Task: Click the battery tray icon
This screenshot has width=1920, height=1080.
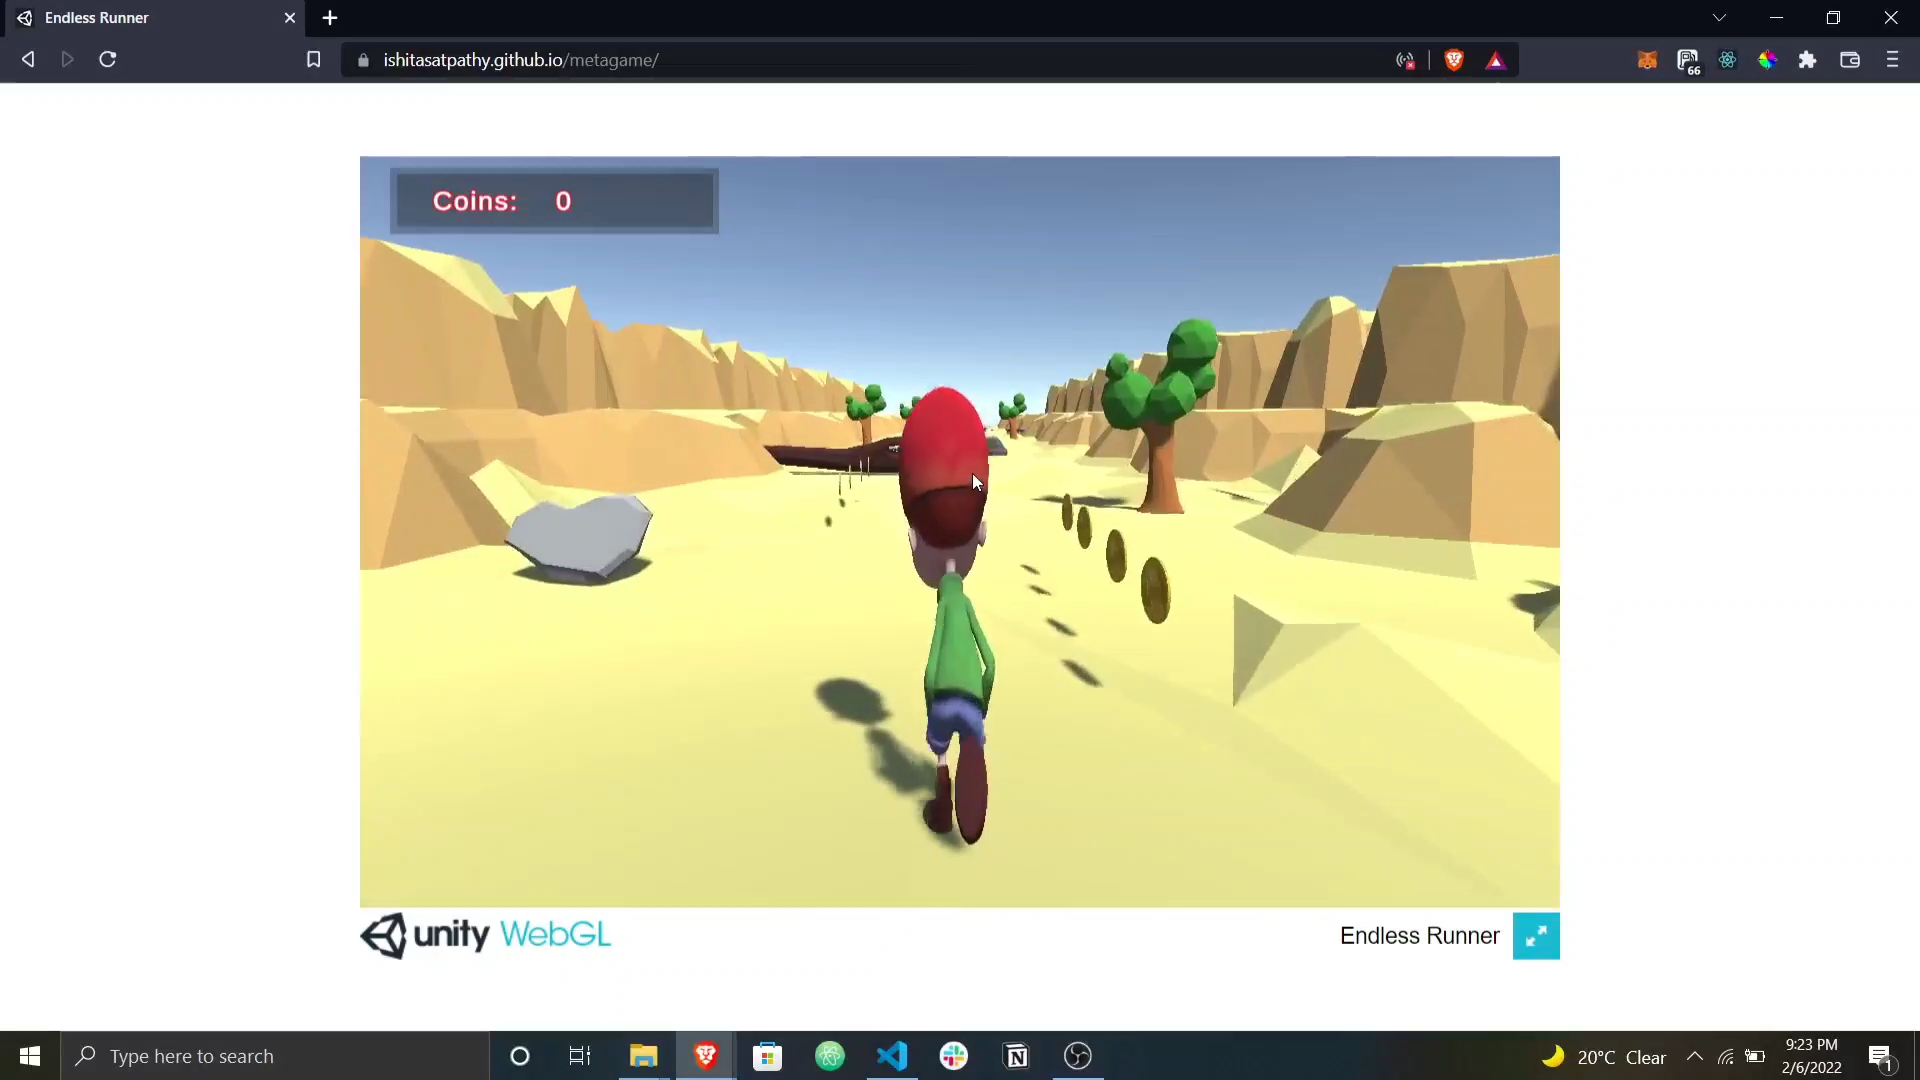Action: click(1755, 1056)
